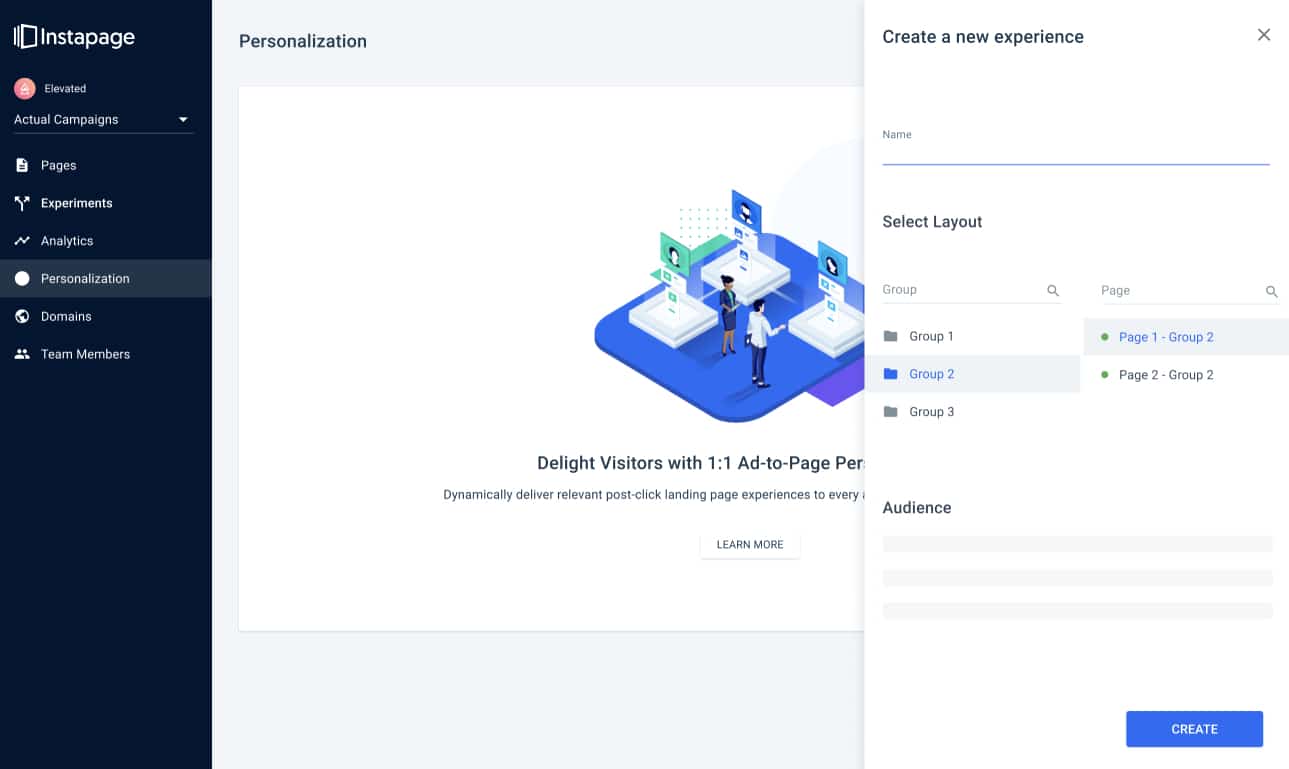The width and height of the screenshot is (1289, 769).
Task: Click the Analytics trend line icon
Action: pos(22,241)
